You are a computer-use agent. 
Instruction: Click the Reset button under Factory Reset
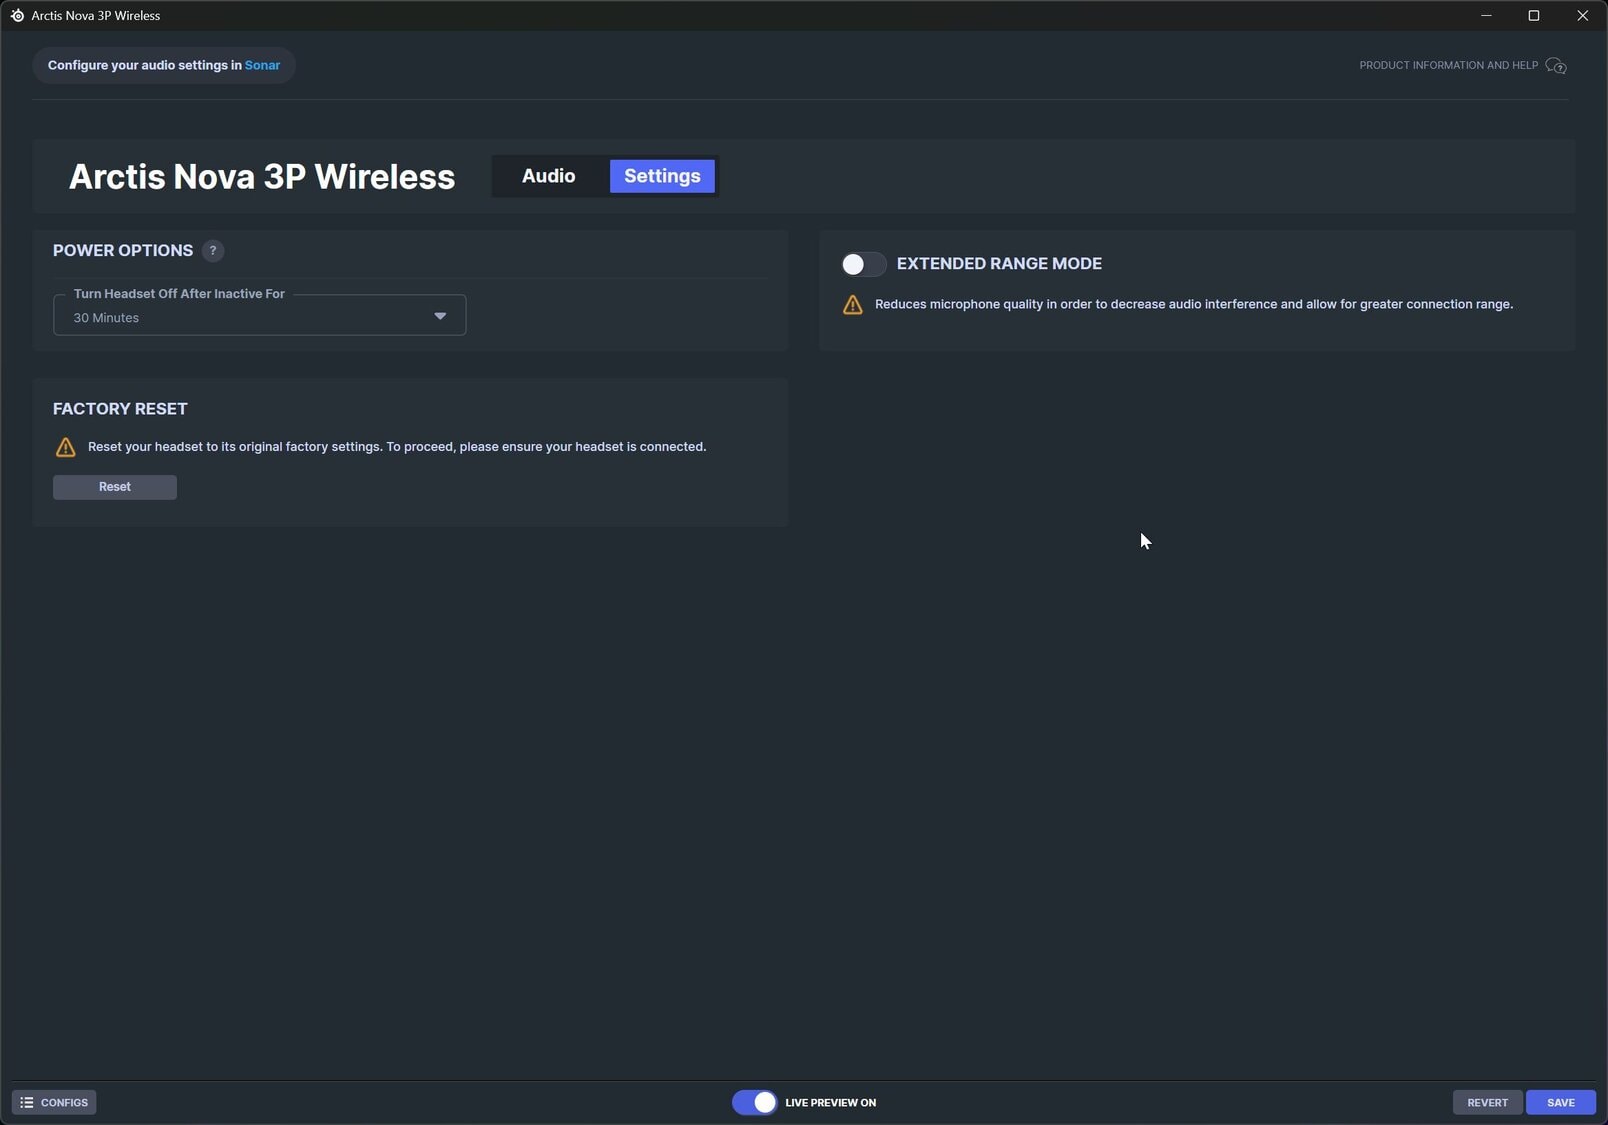tap(115, 487)
